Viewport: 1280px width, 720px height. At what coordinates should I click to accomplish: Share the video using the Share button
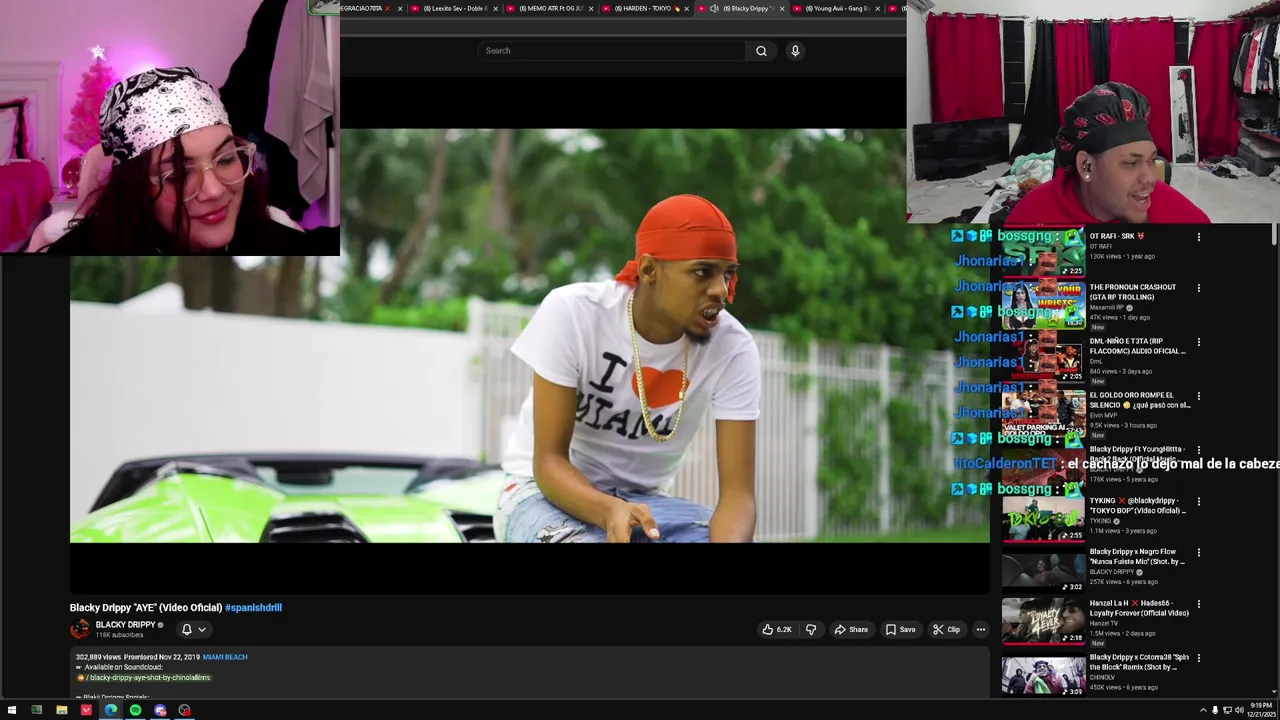click(x=851, y=629)
